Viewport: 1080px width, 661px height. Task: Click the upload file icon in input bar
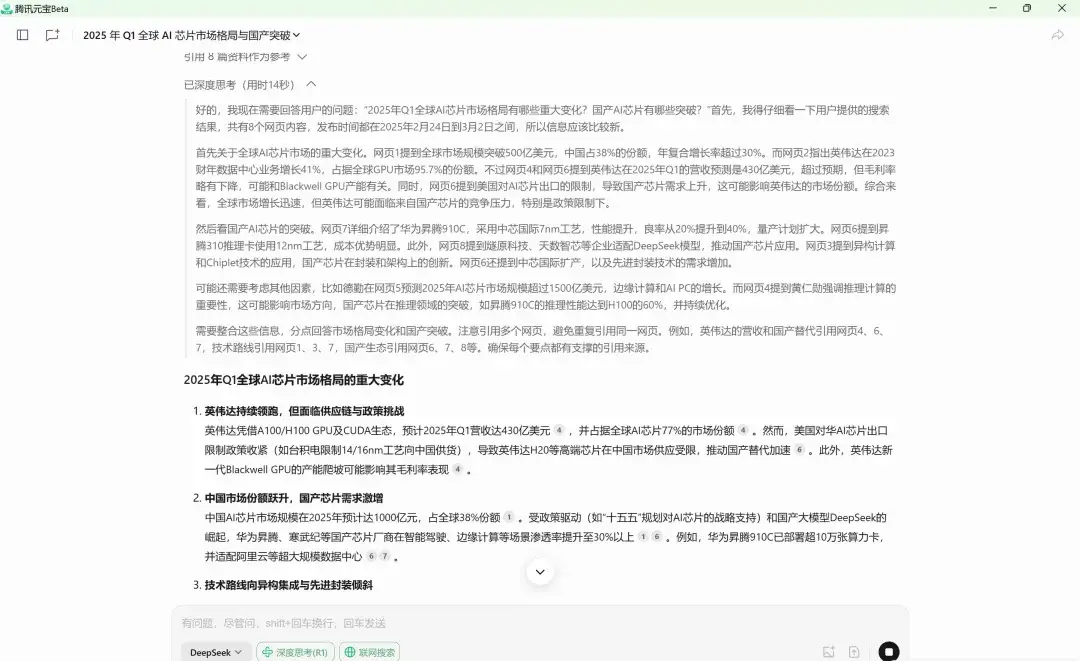854,652
